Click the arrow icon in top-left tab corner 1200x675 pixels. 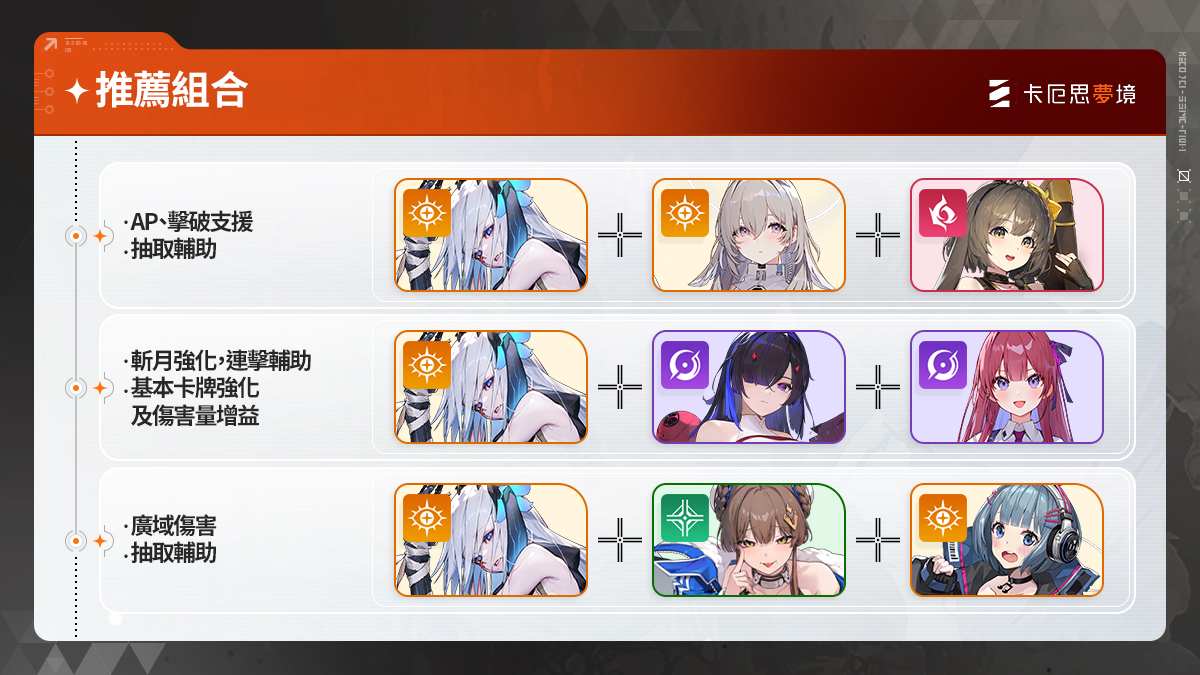coord(49,44)
